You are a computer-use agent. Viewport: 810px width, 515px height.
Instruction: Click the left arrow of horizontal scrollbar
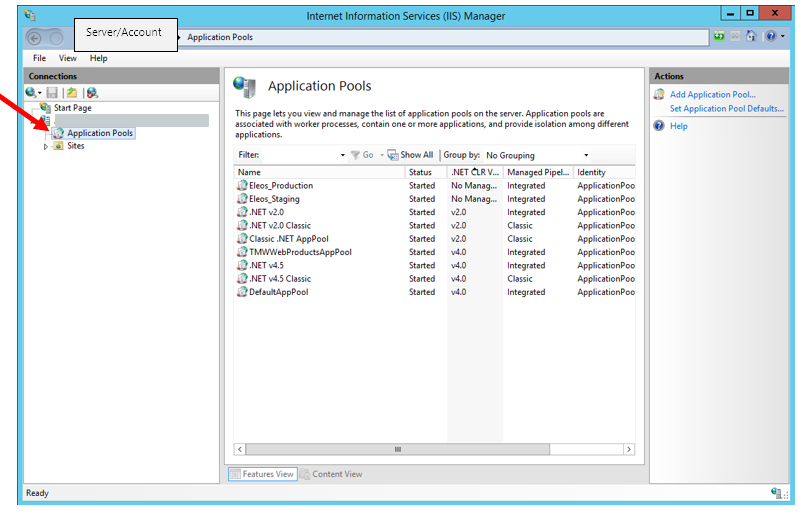coord(240,450)
